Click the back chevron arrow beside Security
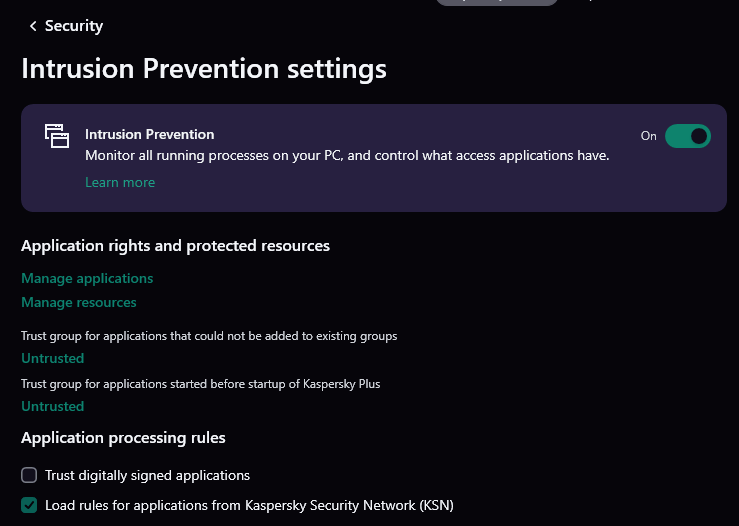Viewport: 739px width, 526px height. click(33, 26)
